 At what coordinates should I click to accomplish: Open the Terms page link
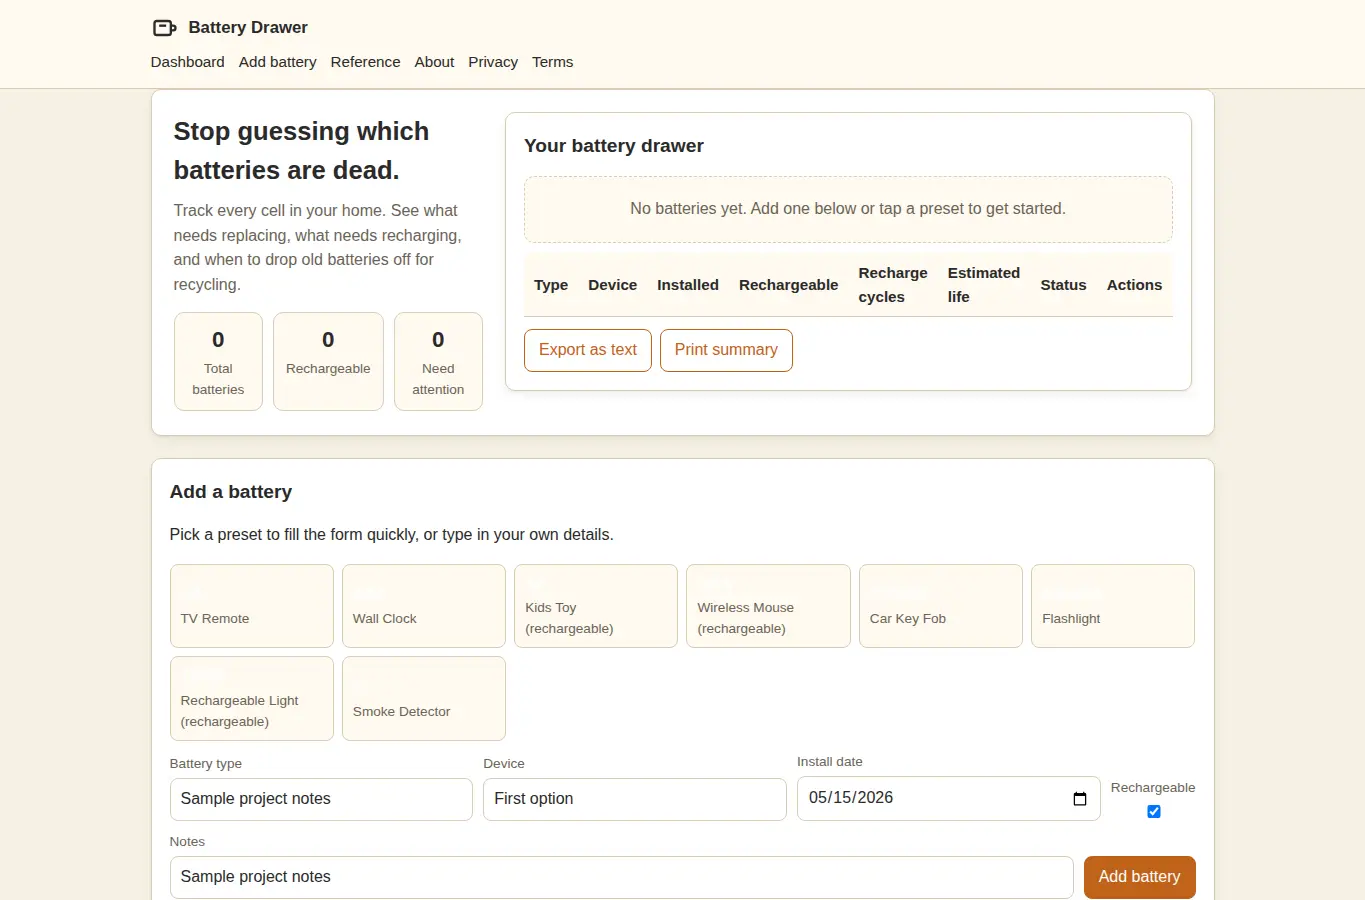pyautogui.click(x=553, y=62)
